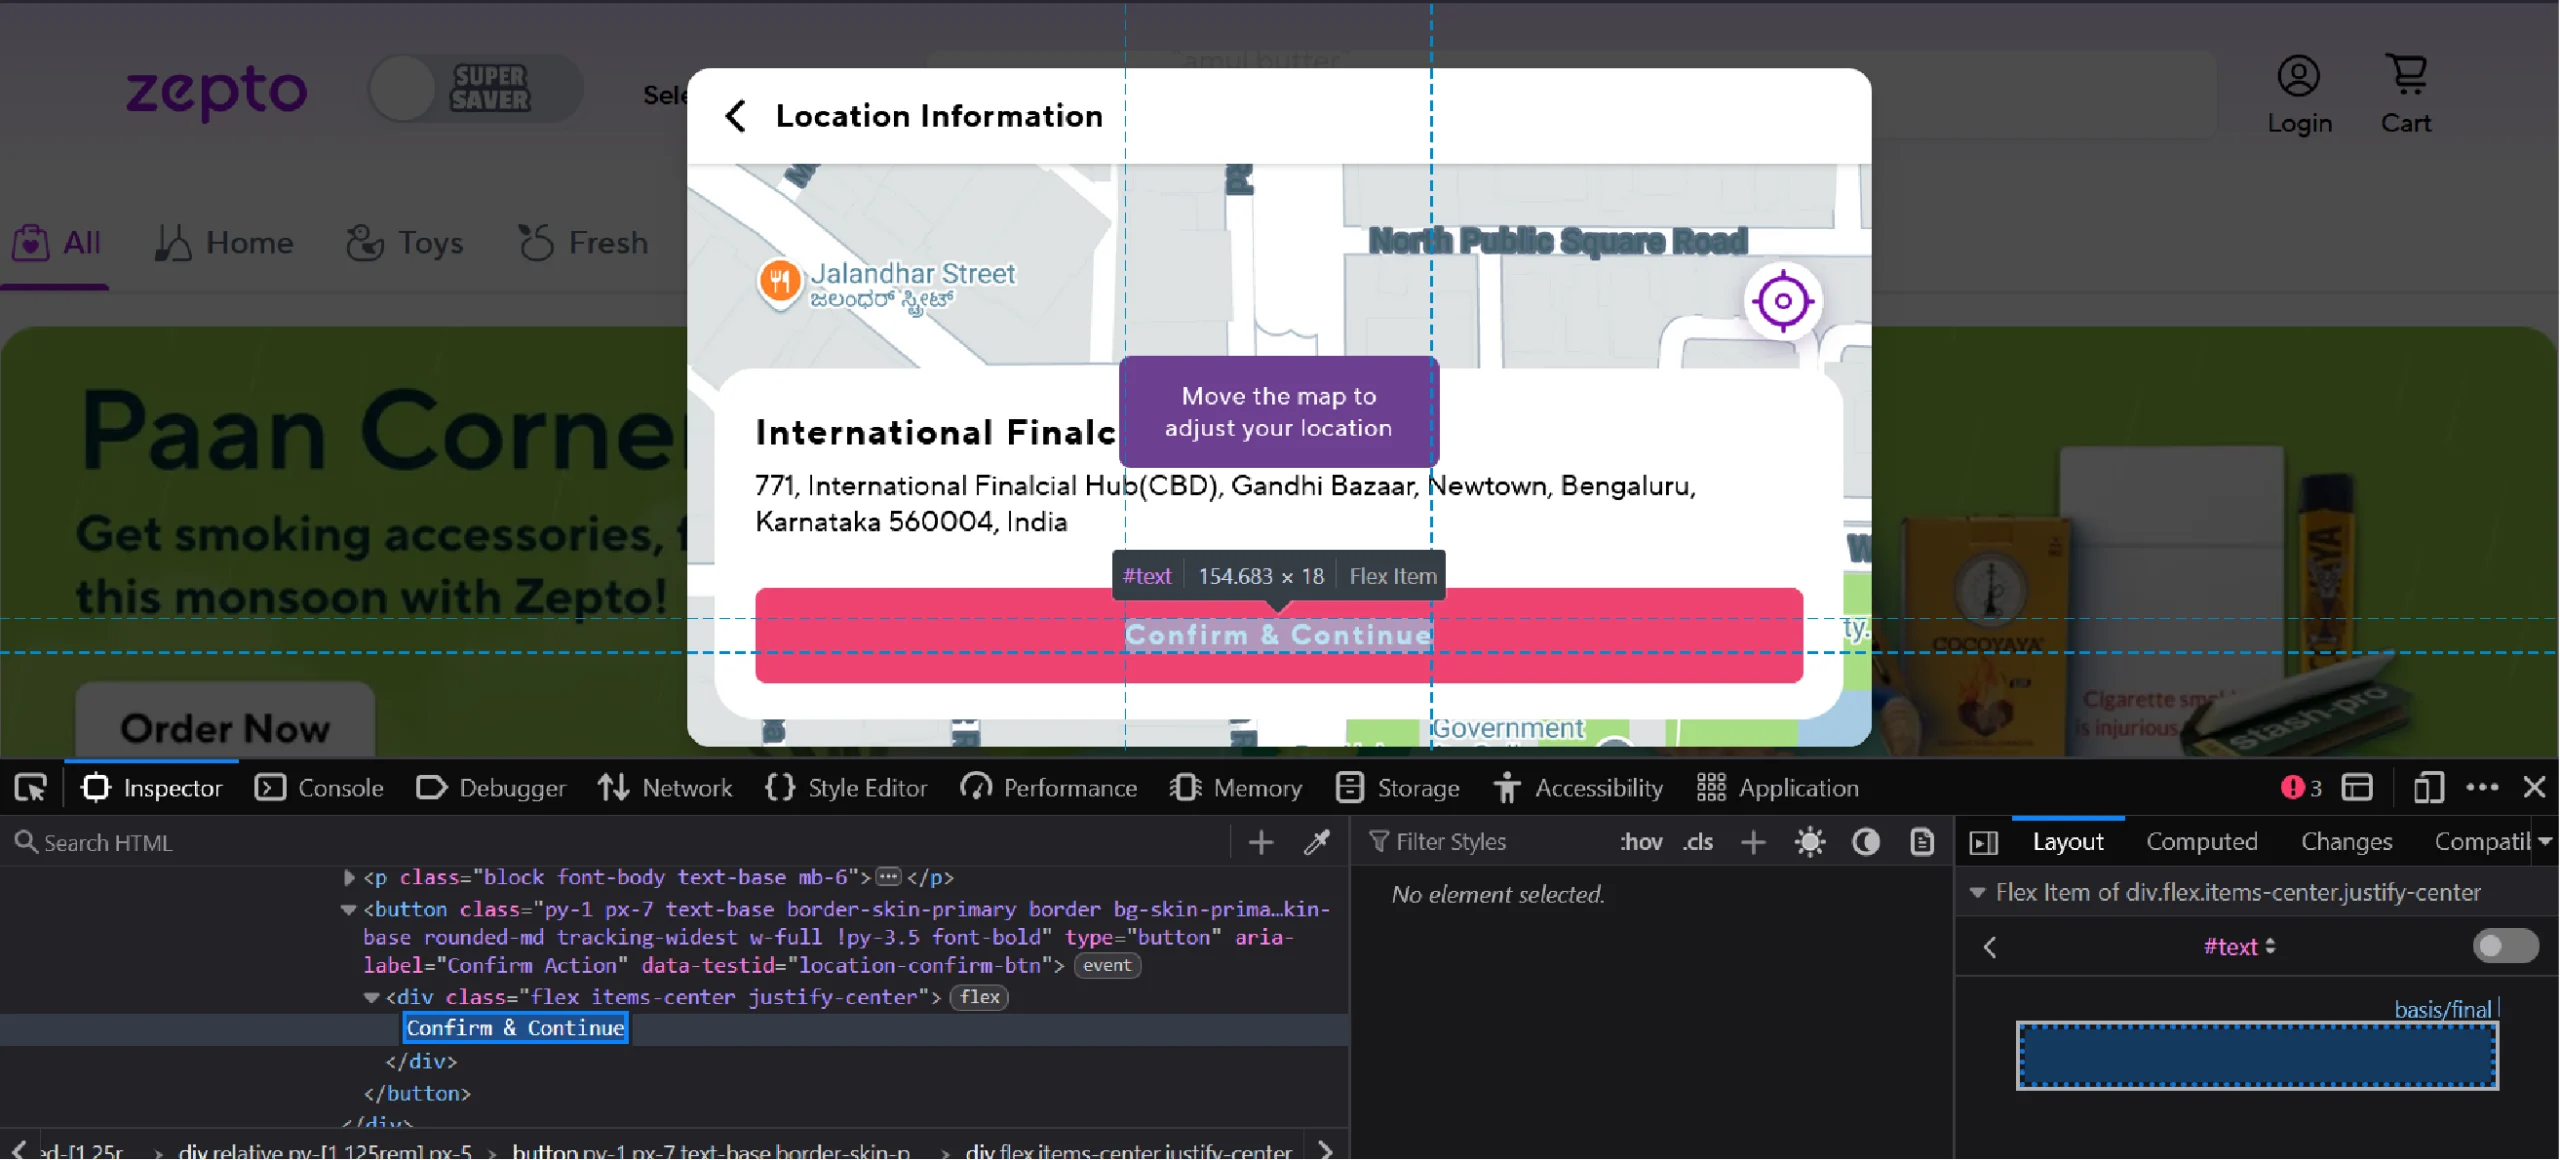The width and height of the screenshot is (2560, 1160).
Task: Switch to the Changes sidebar tab
Action: tap(2346, 842)
